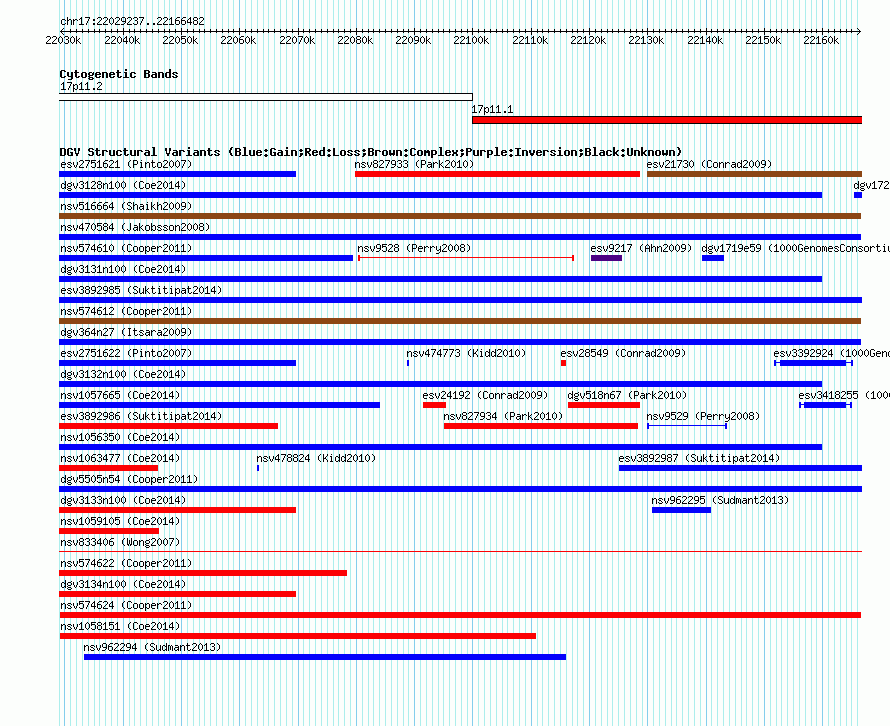Open the nsv962295 (Sudmant2013) label
The height and width of the screenshot is (726, 890).
pos(720,500)
